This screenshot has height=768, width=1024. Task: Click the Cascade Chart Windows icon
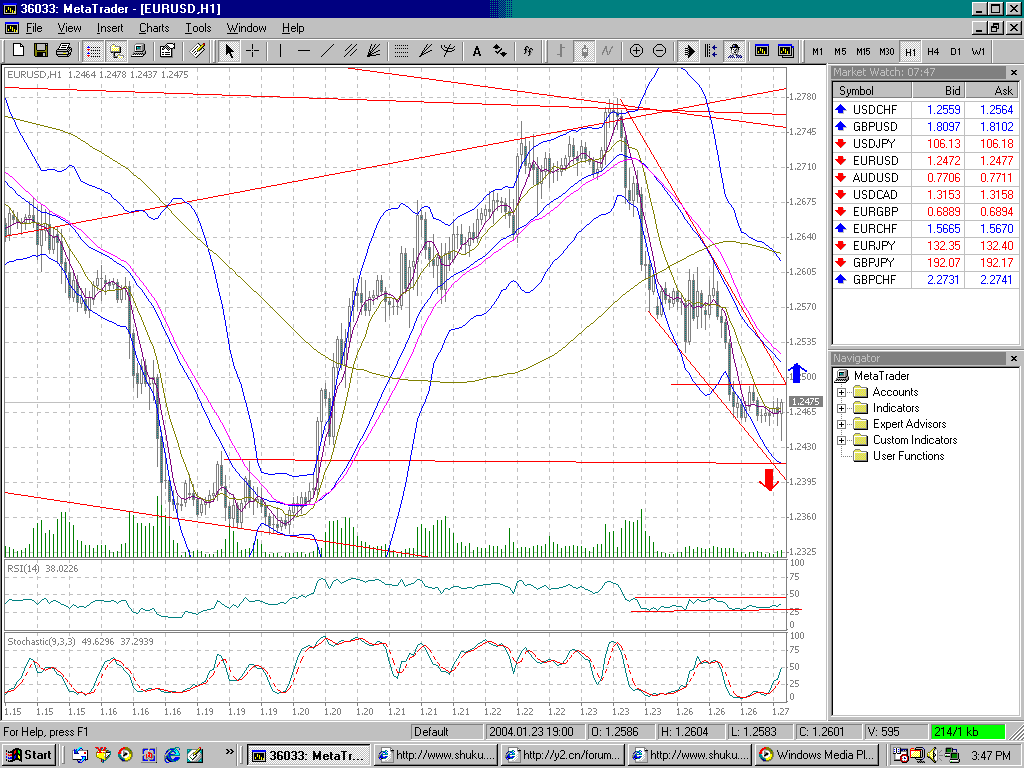coord(786,50)
